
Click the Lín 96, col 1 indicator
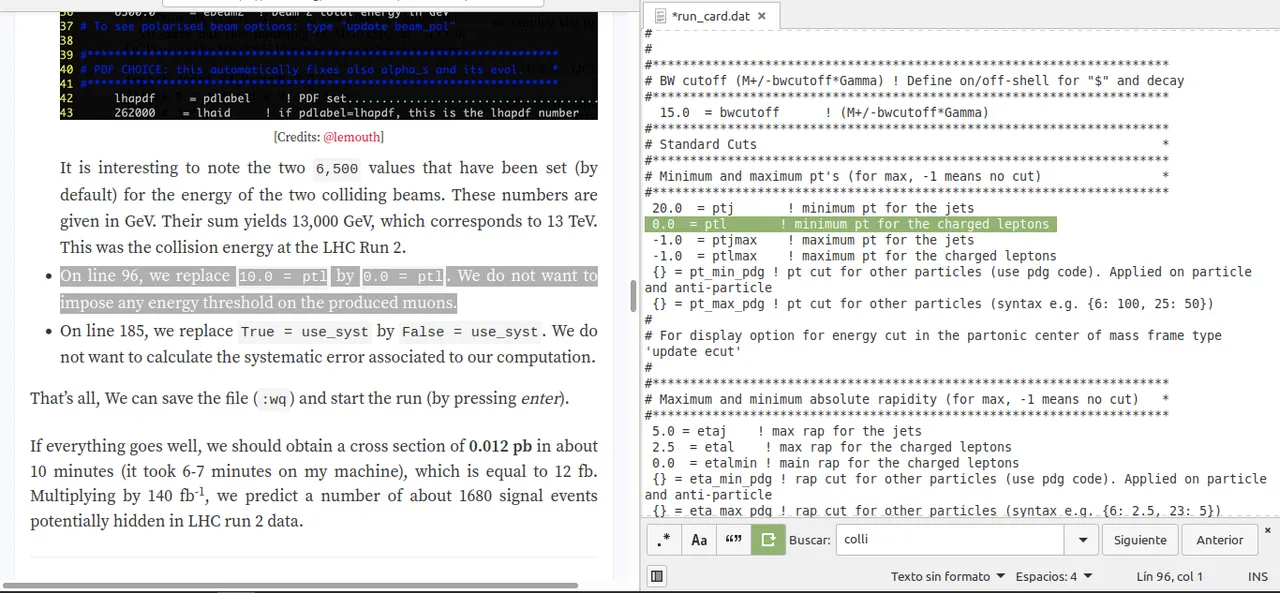(1170, 576)
